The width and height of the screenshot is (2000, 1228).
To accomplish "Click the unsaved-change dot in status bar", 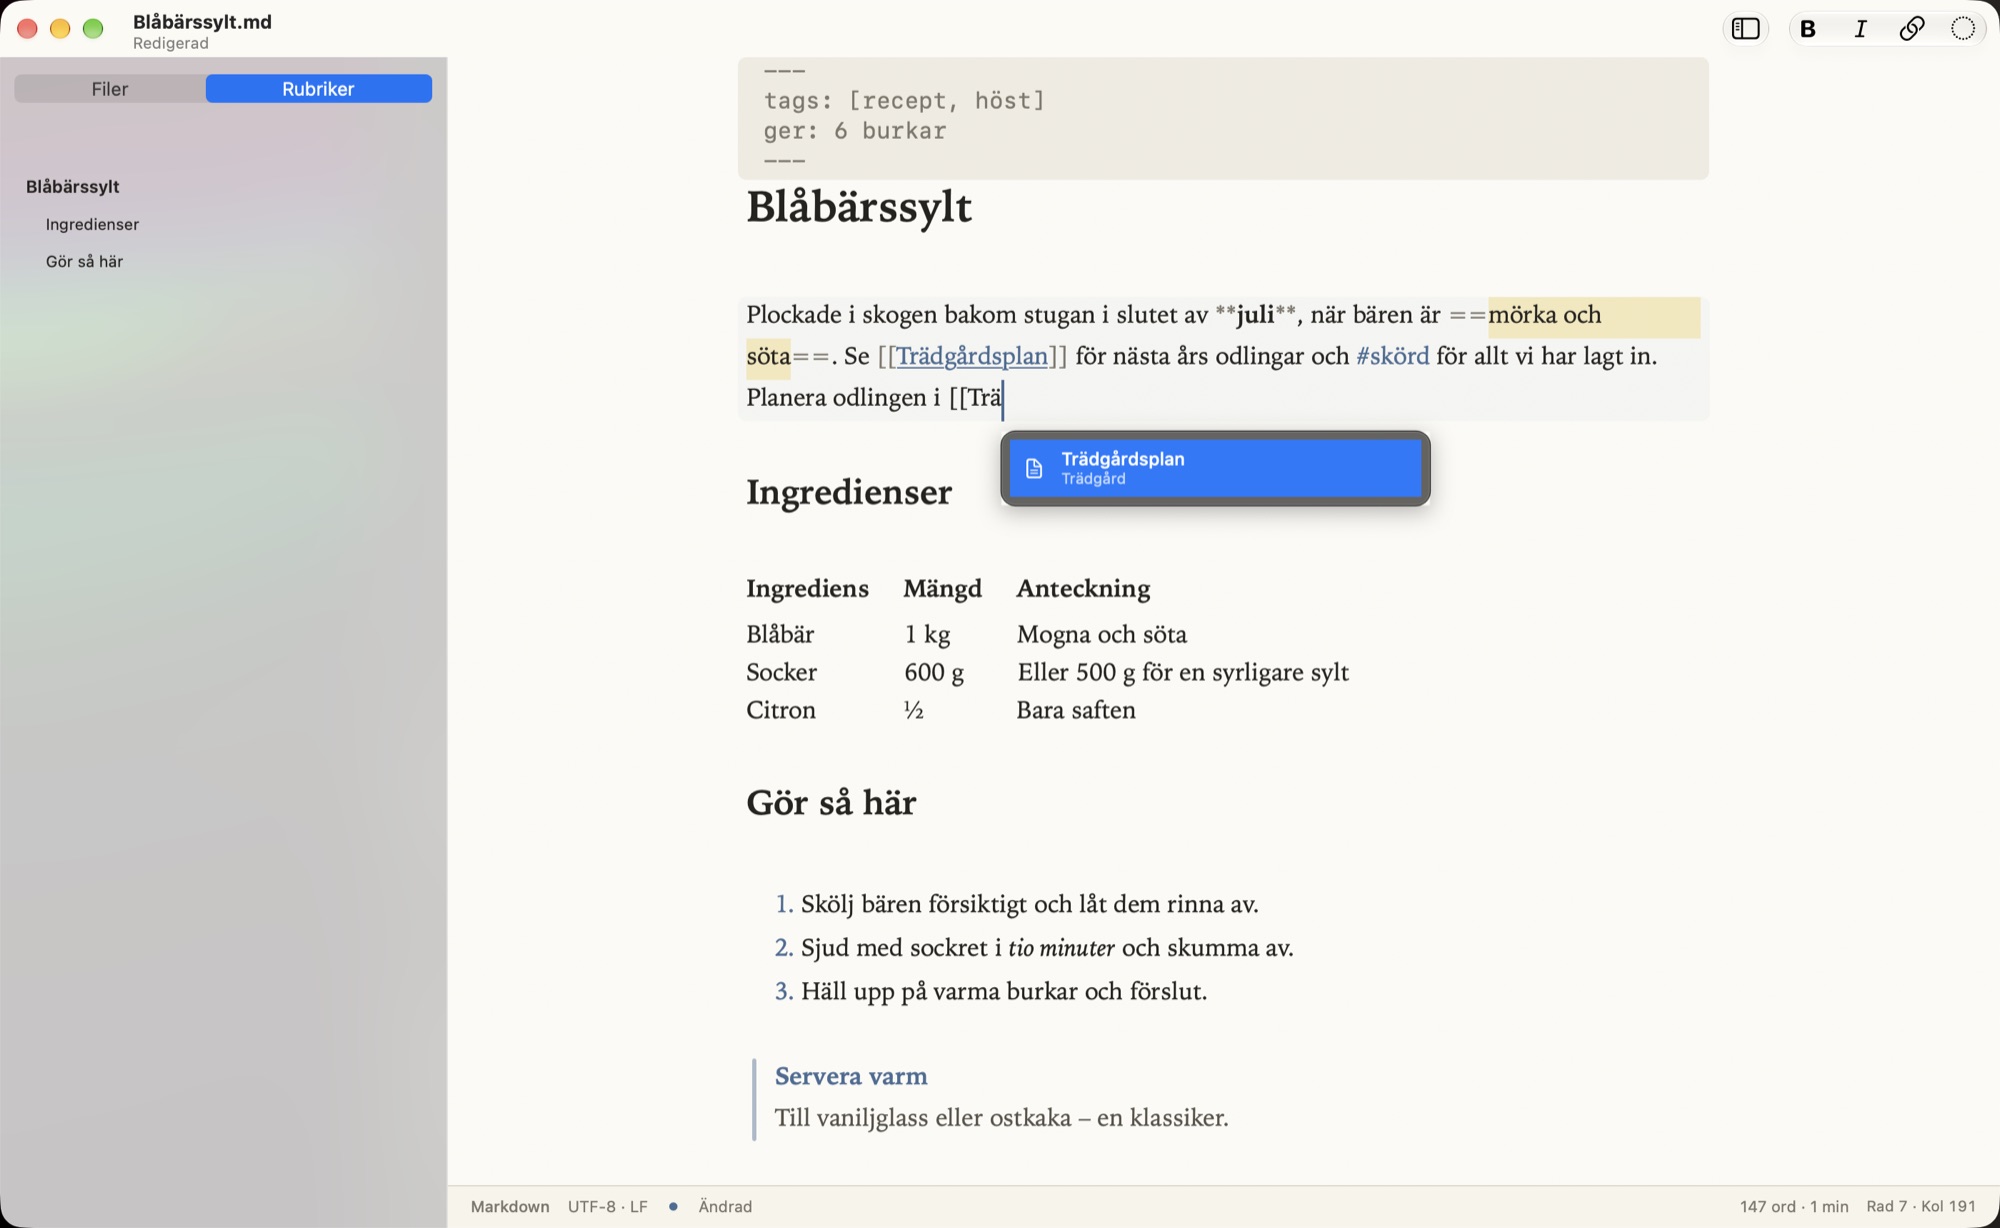I will (x=673, y=1206).
